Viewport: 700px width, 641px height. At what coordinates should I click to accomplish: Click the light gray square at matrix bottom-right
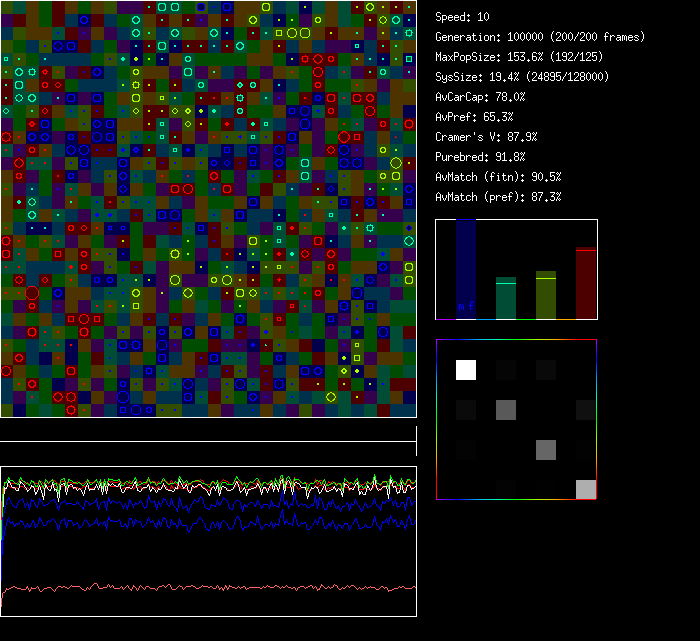pyautogui.click(x=586, y=489)
